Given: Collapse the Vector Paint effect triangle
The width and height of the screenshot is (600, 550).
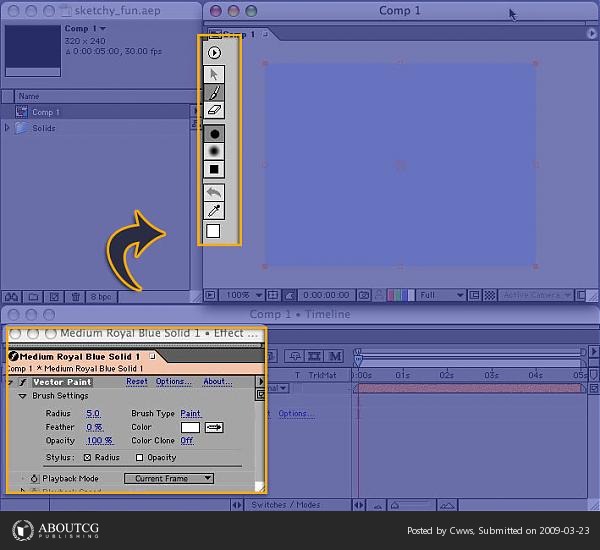Looking at the screenshot, I should tap(10, 382).
